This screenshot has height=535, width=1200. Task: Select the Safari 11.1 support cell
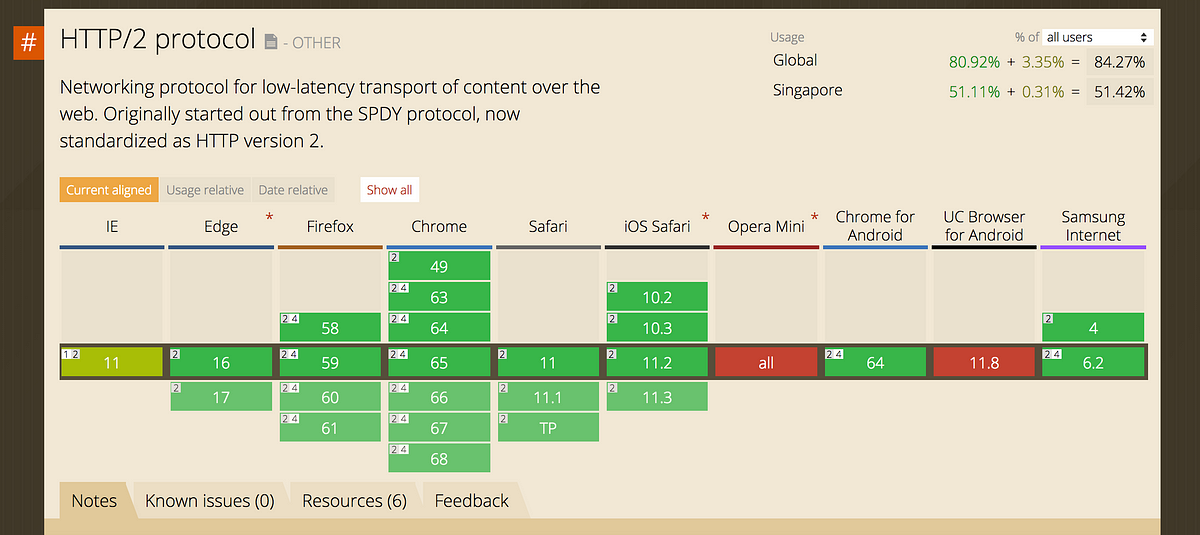548,396
